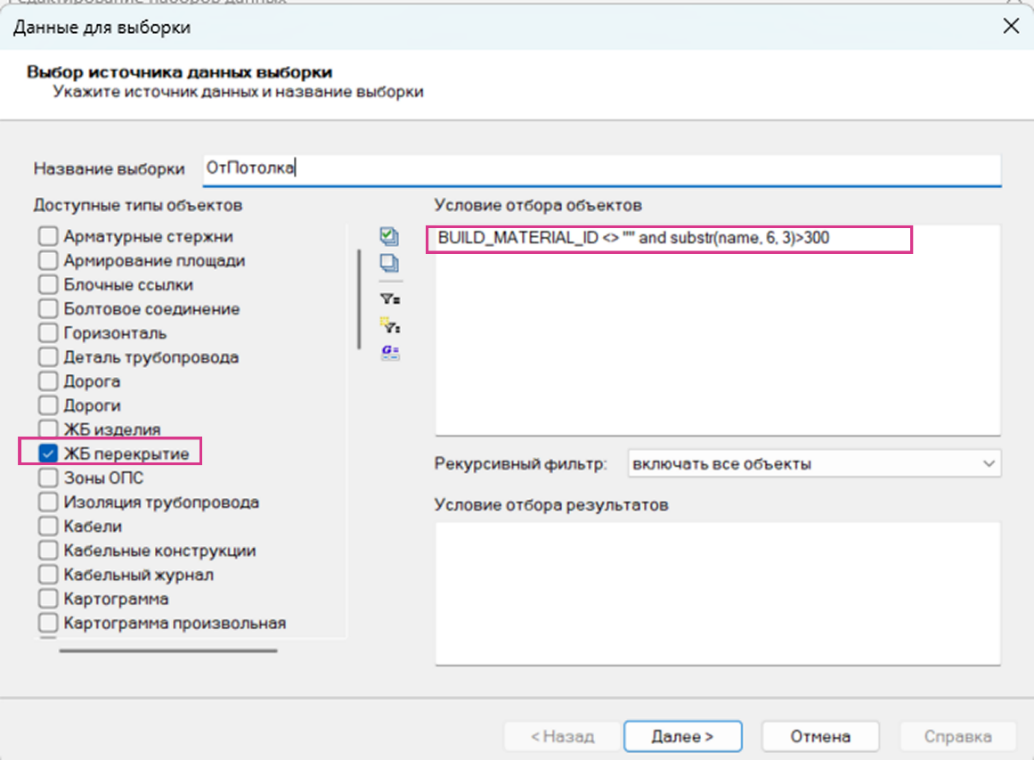Click the Отмена button
Viewport: 1034px width, 760px height.
(820, 736)
